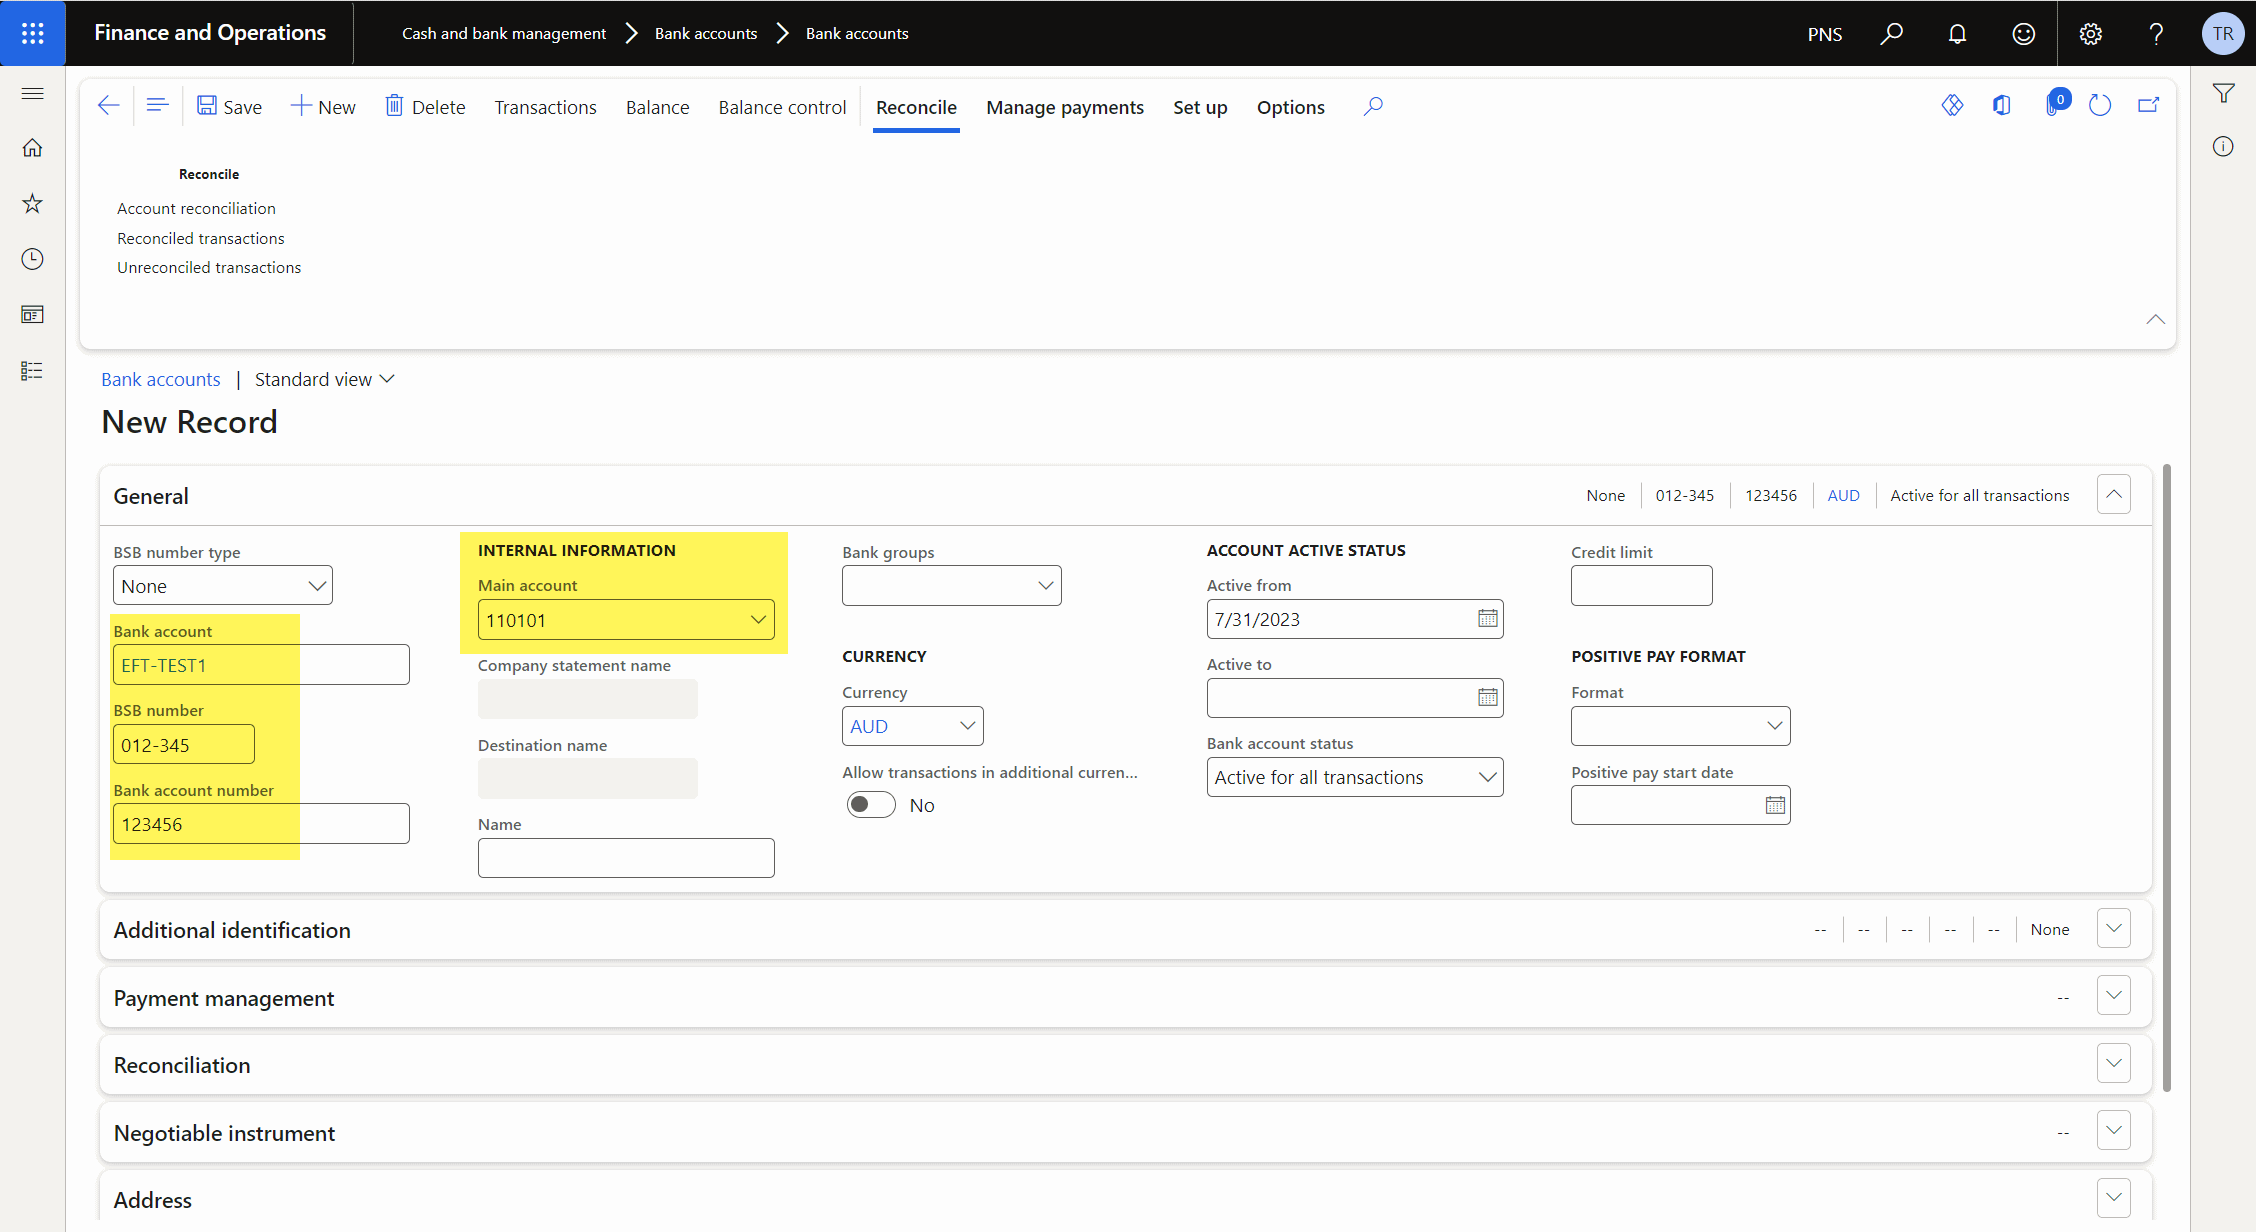Click the Credit limit field
The height and width of the screenshot is (1232, 2256).
pos(1641,586)
